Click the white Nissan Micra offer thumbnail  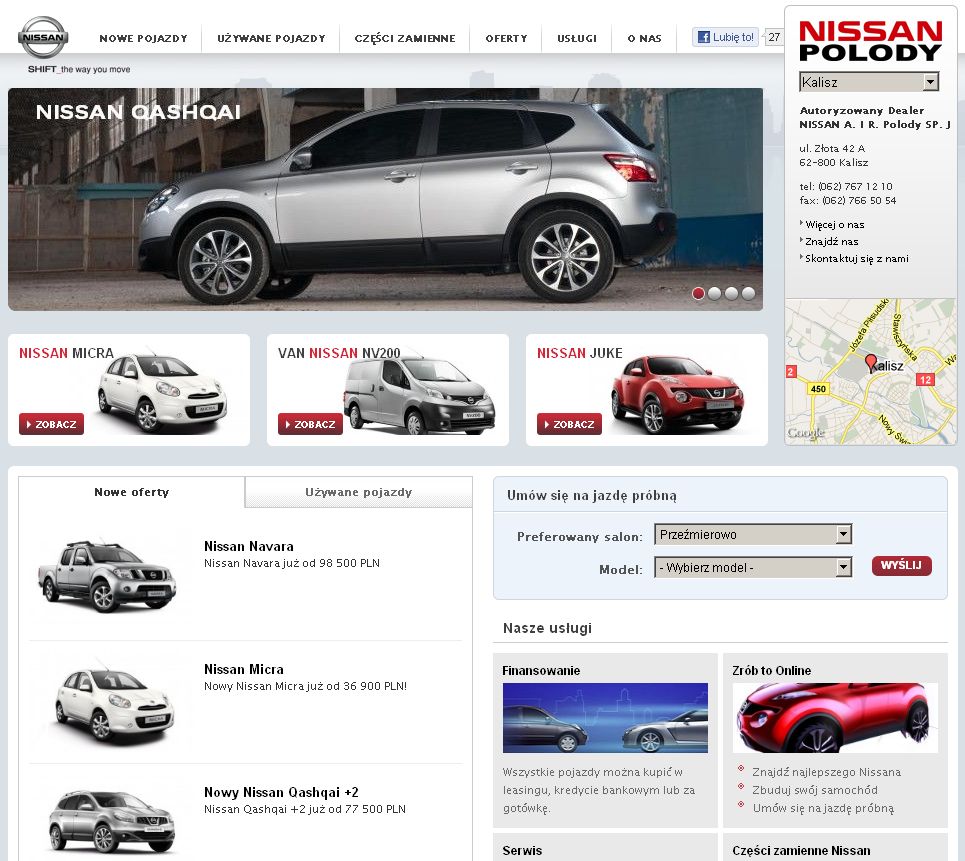point(114,703)
